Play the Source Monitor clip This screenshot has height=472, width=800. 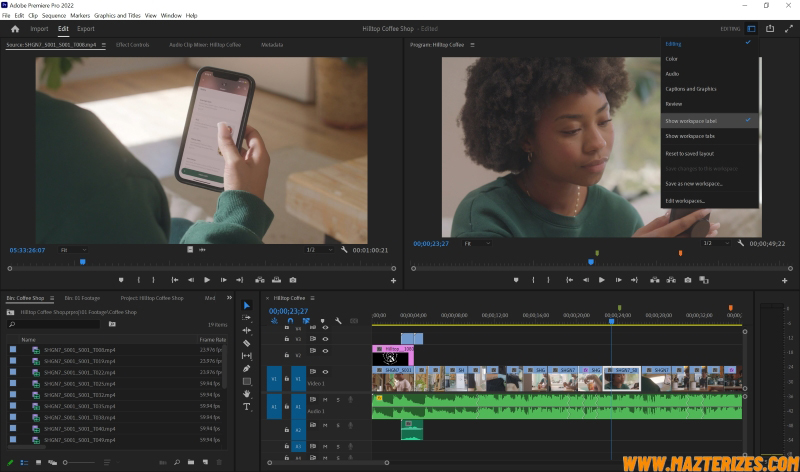[207, 280]
